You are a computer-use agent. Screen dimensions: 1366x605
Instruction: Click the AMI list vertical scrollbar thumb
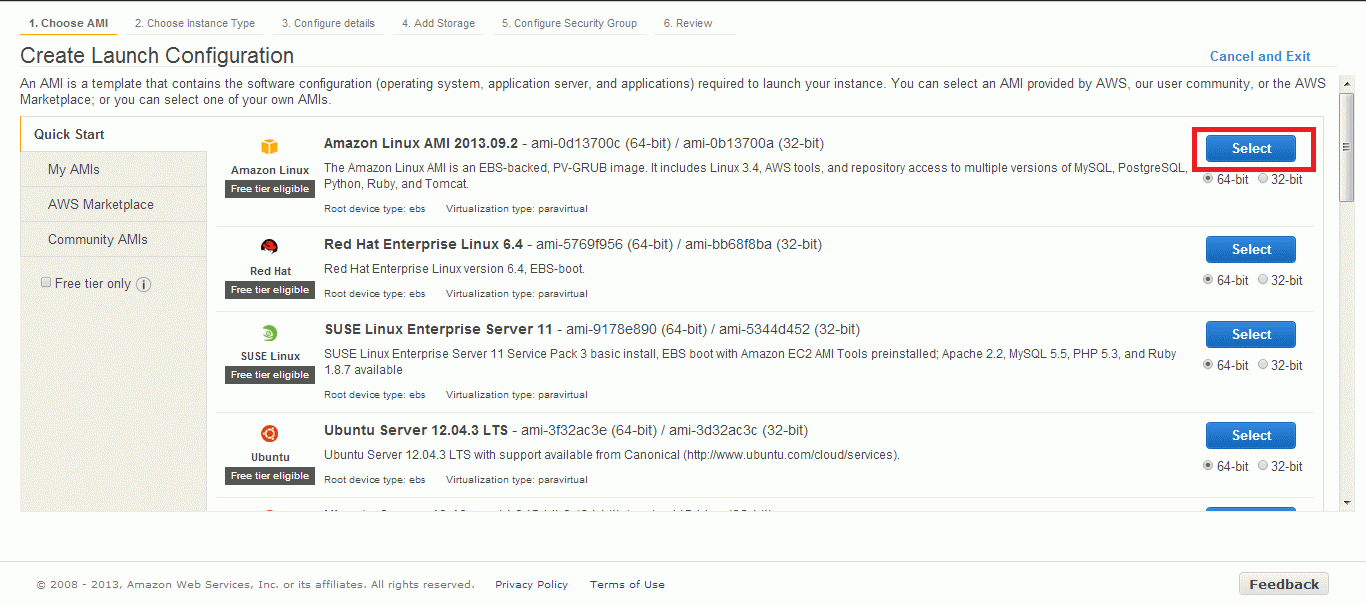(1346, 148)
